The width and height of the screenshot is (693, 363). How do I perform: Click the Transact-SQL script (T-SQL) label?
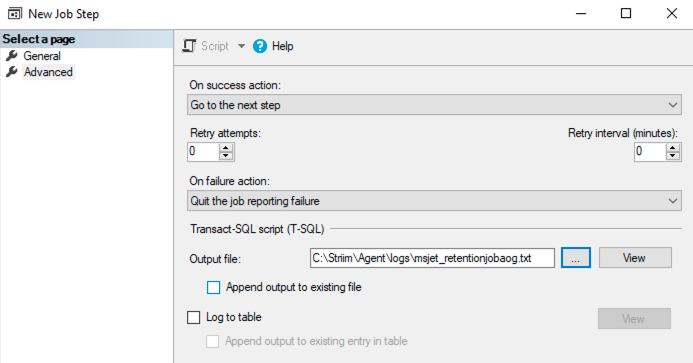click(257, 229)
